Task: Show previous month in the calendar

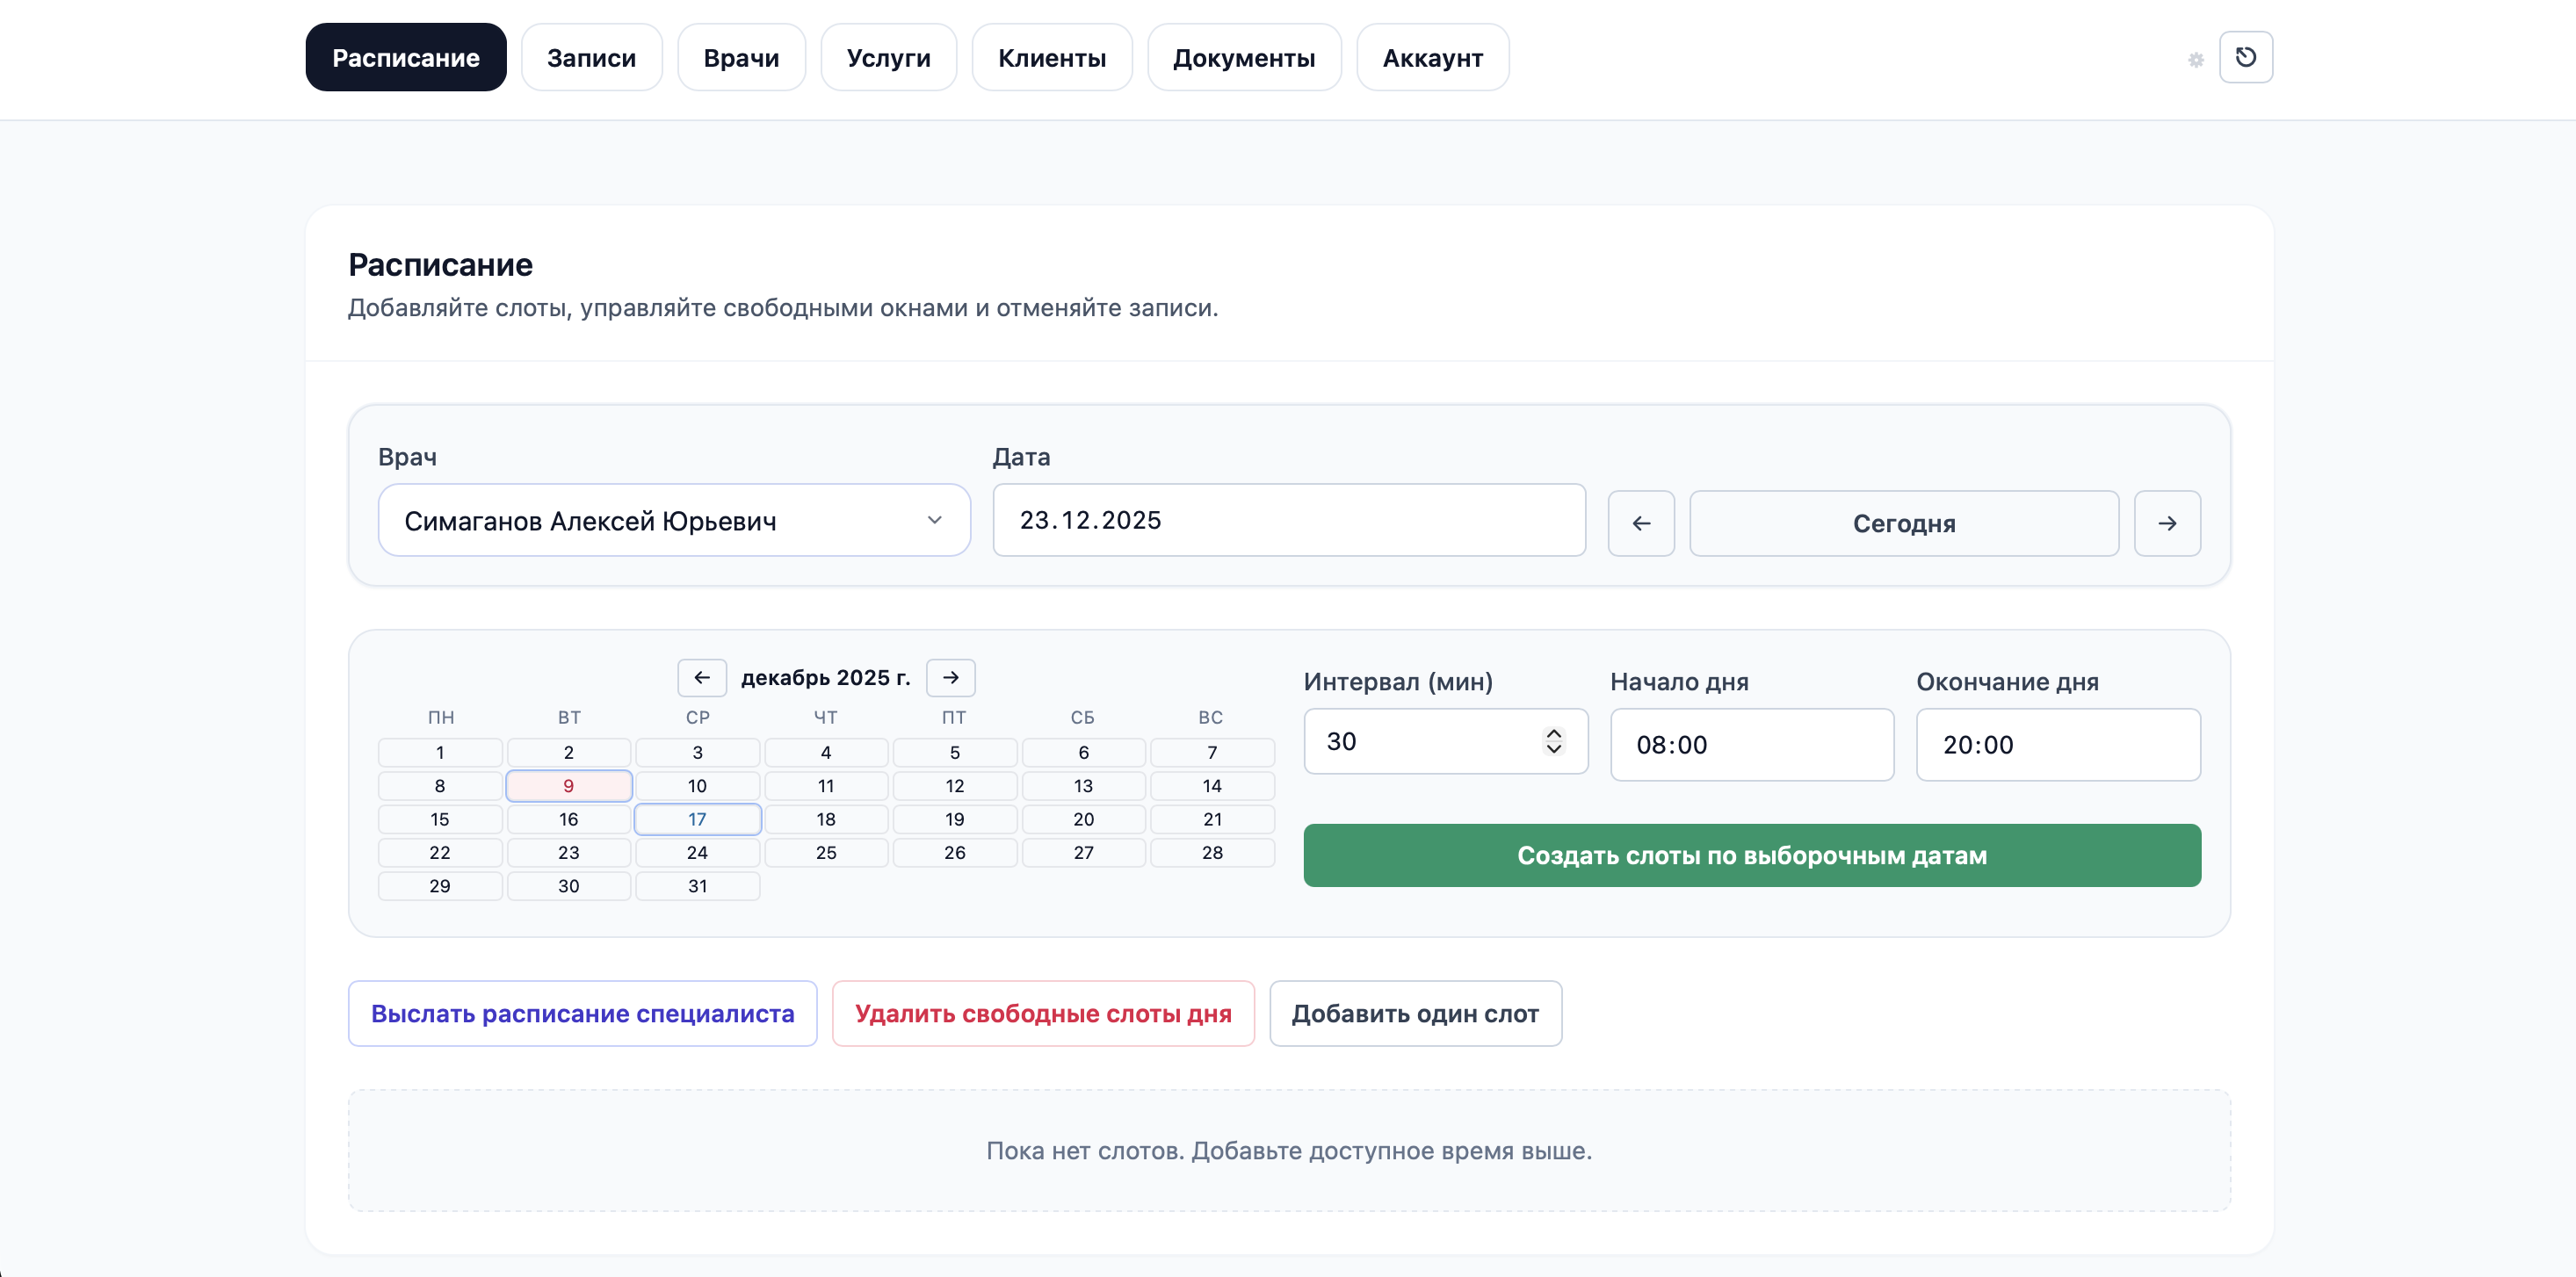Action: click(x=702, y=678)
